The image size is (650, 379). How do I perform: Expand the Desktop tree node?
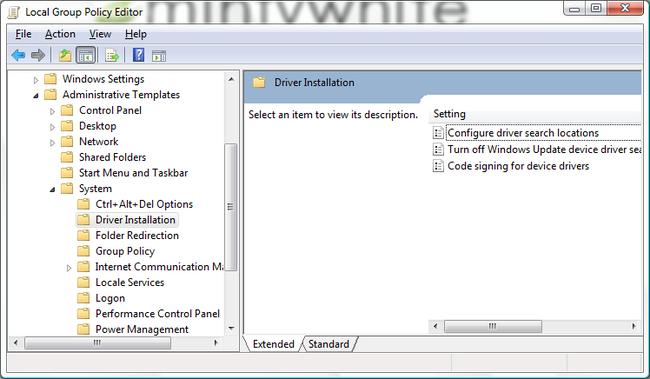52,127
